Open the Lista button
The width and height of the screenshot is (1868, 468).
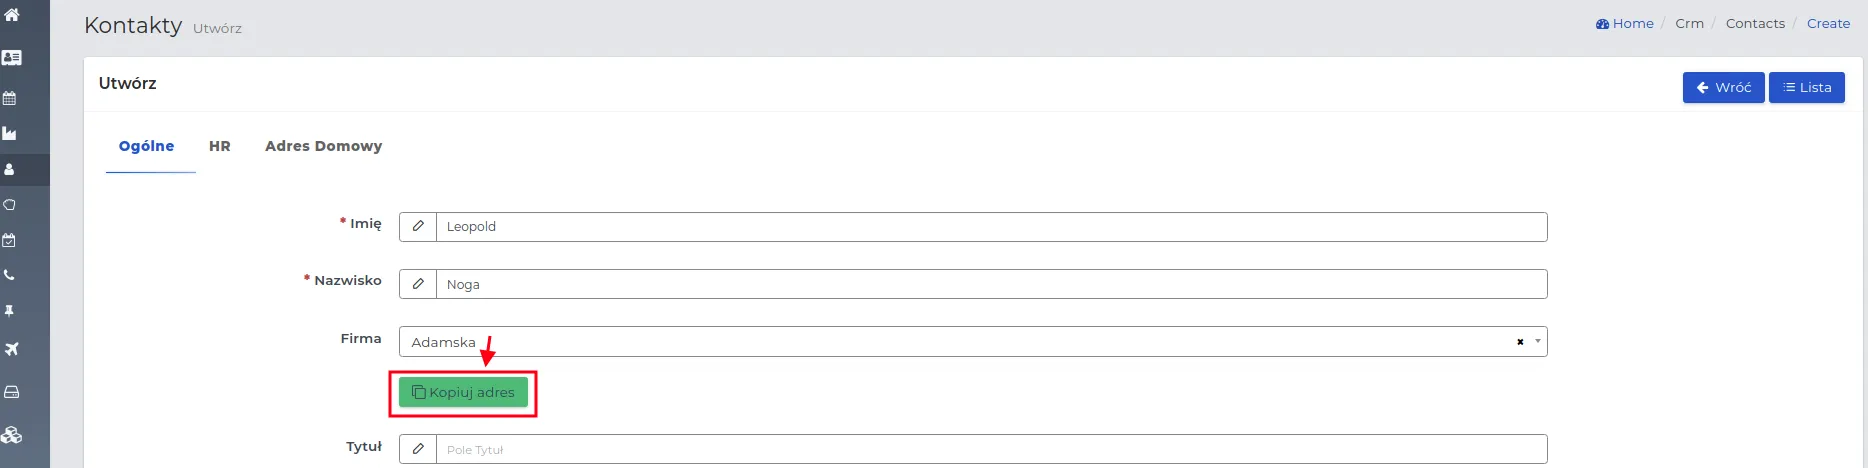[x=1806, y=87]
